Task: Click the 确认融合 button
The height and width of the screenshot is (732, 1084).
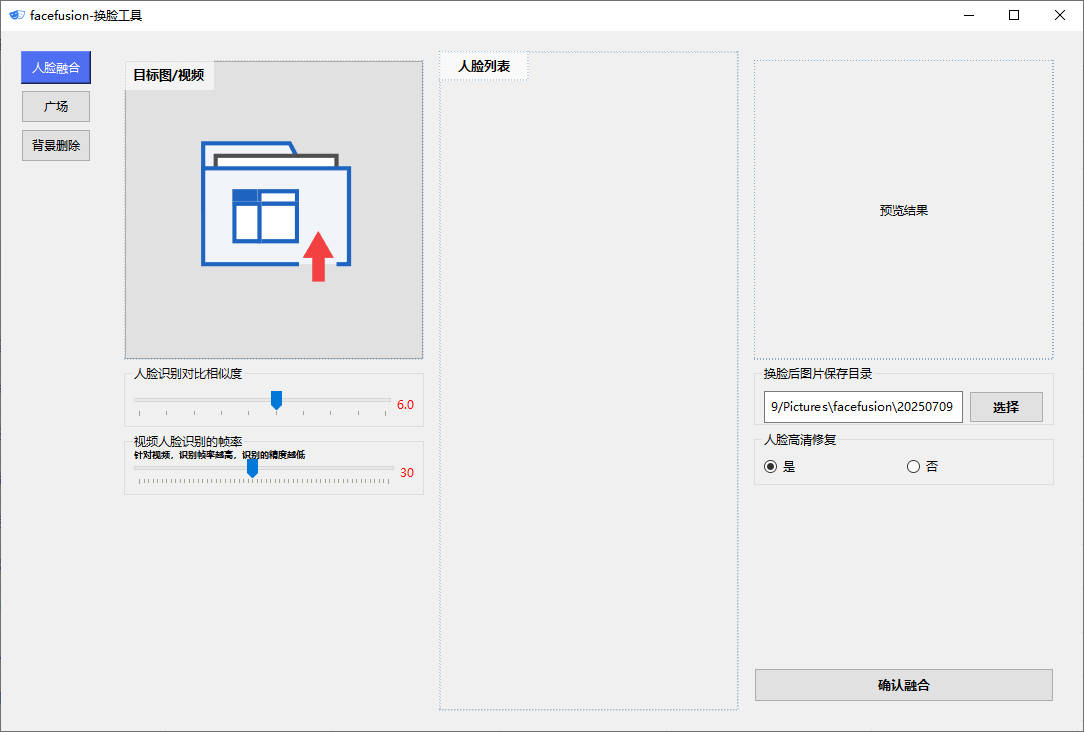Action: coord(904,685)
